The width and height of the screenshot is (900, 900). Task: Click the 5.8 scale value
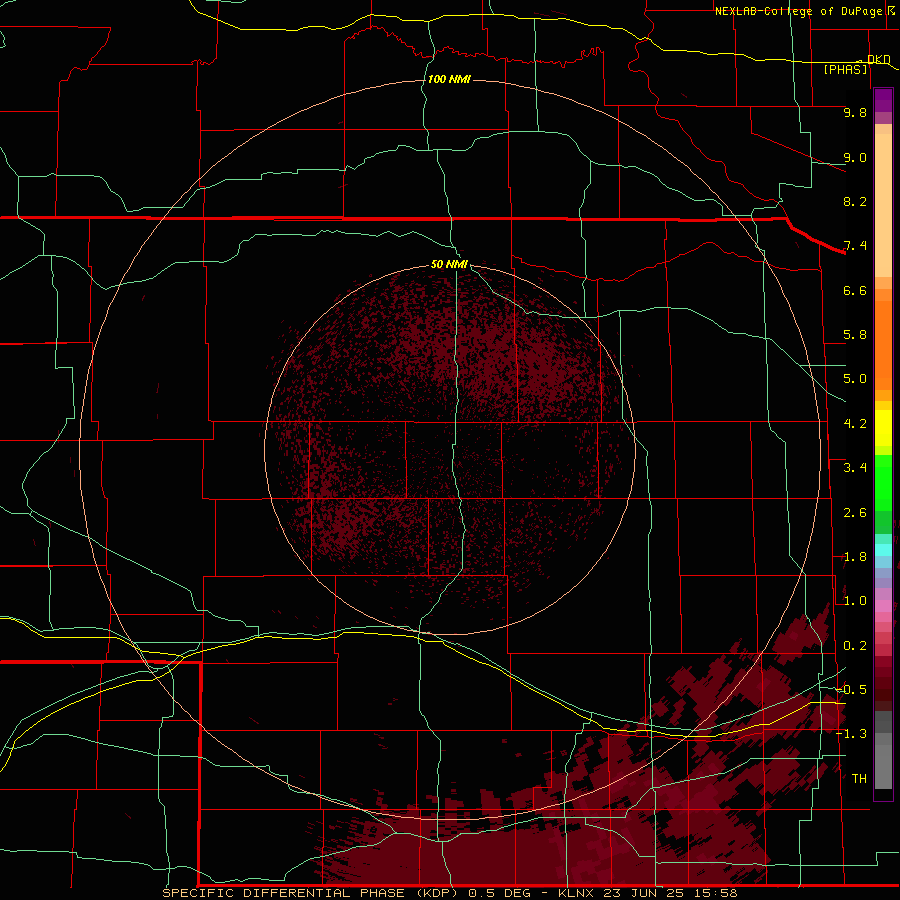(x=855, y=335)
